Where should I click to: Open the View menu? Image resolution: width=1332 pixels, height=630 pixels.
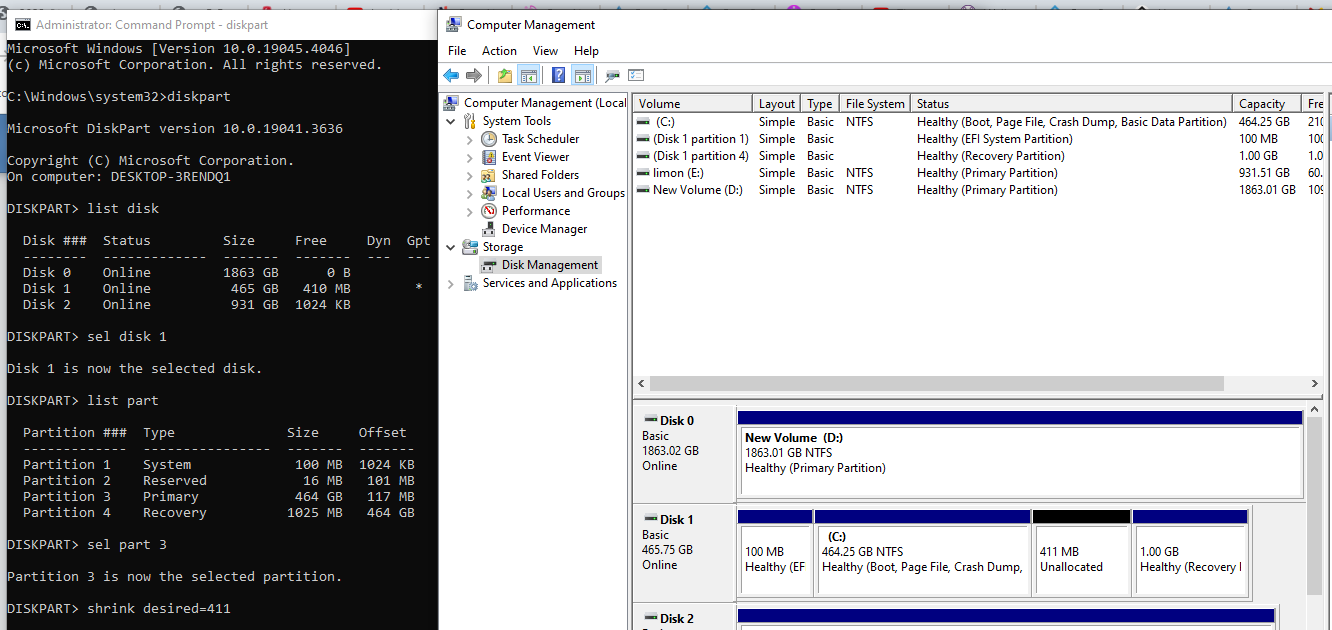(545, 51)
